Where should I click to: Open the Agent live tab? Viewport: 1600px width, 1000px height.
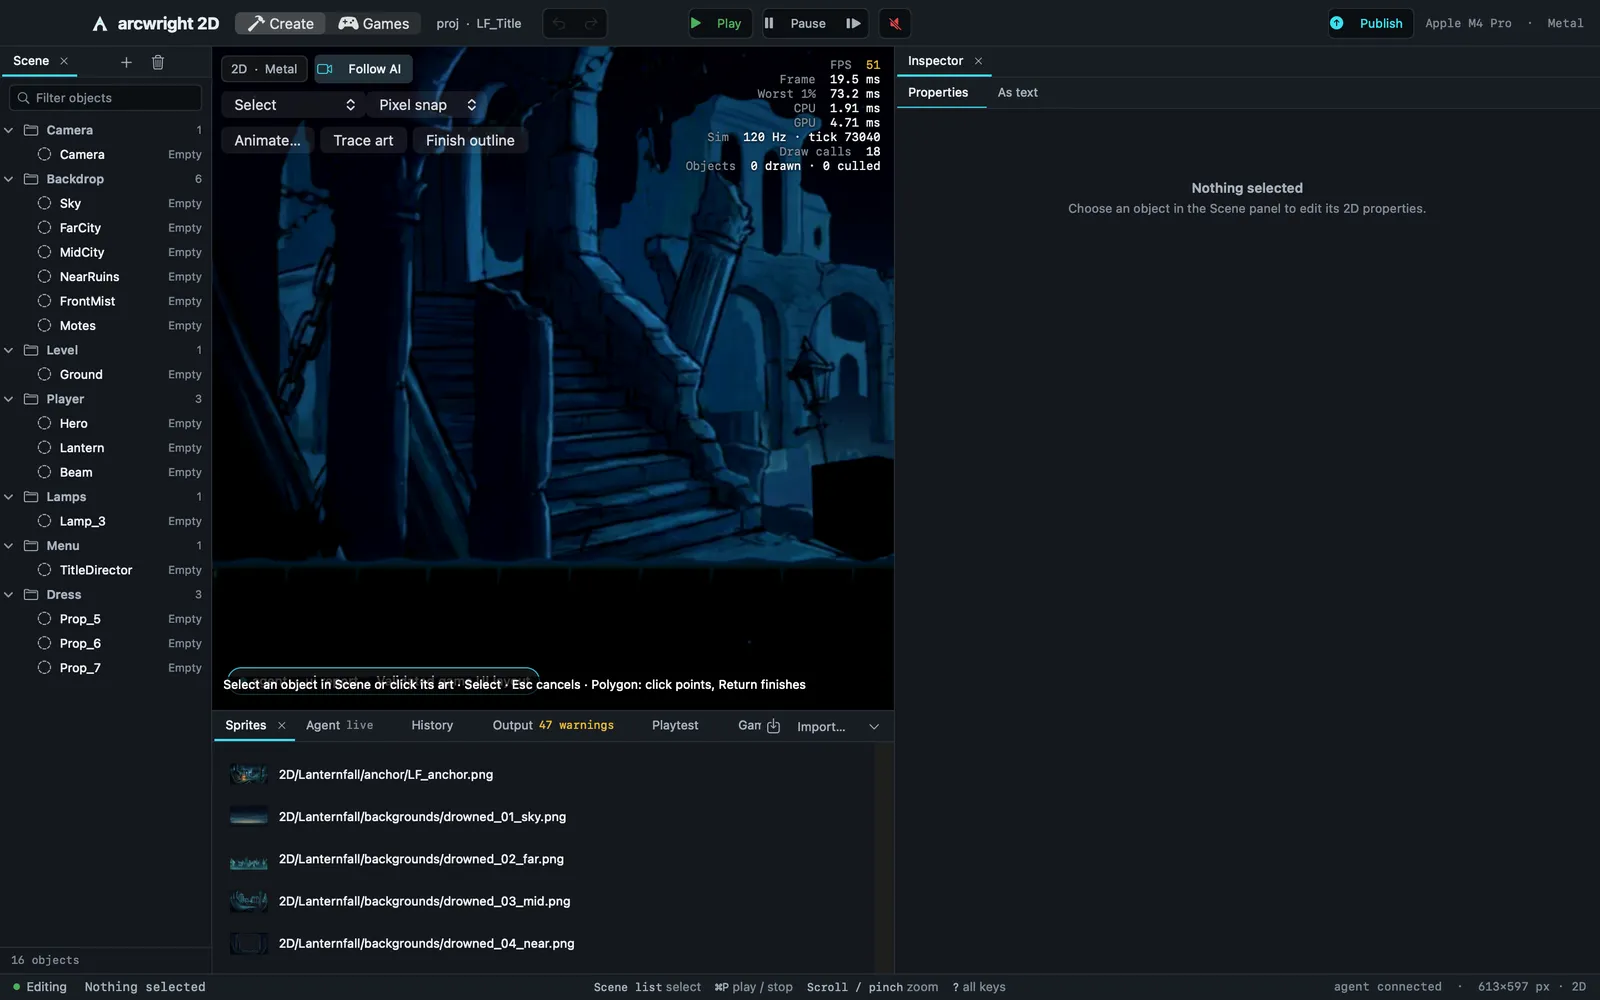339,725
